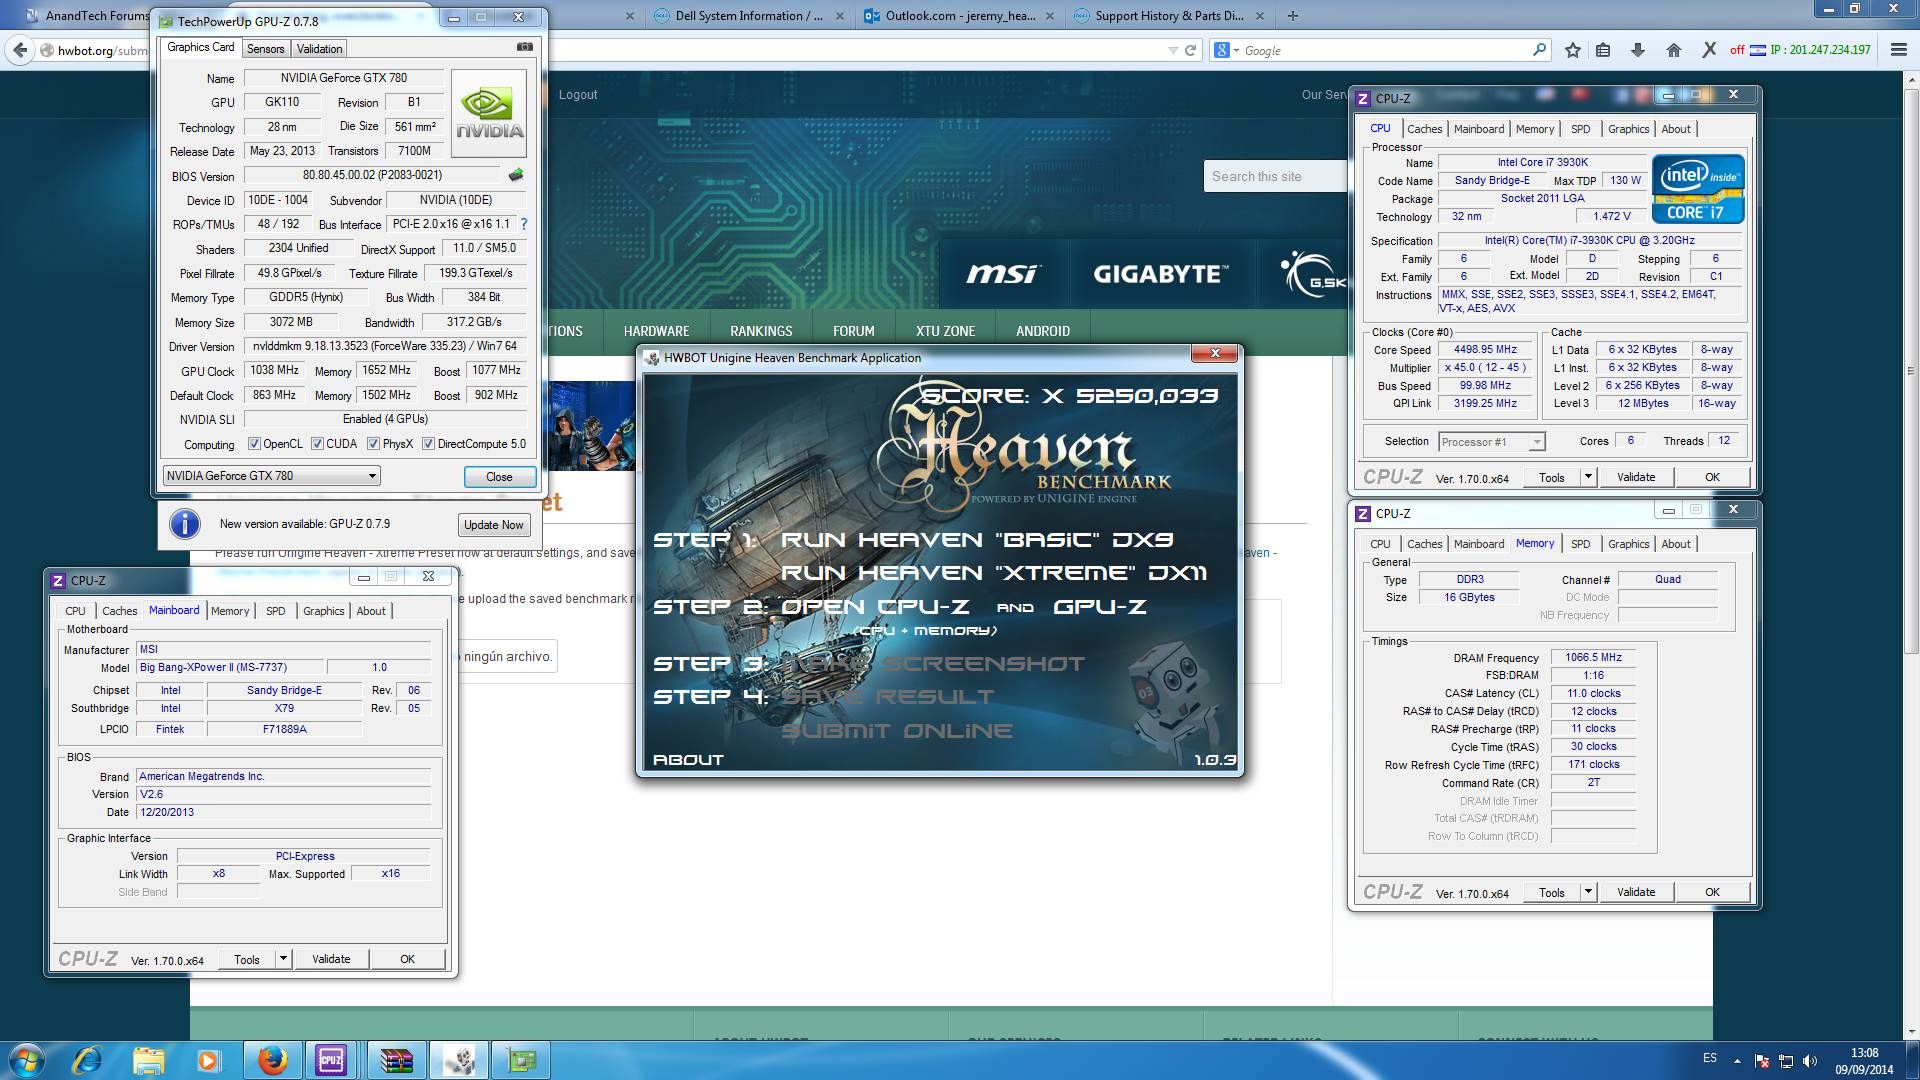This screenshot has height=1080, width=1920.
Task: Open new tab with plus button
Action: 1293,15
